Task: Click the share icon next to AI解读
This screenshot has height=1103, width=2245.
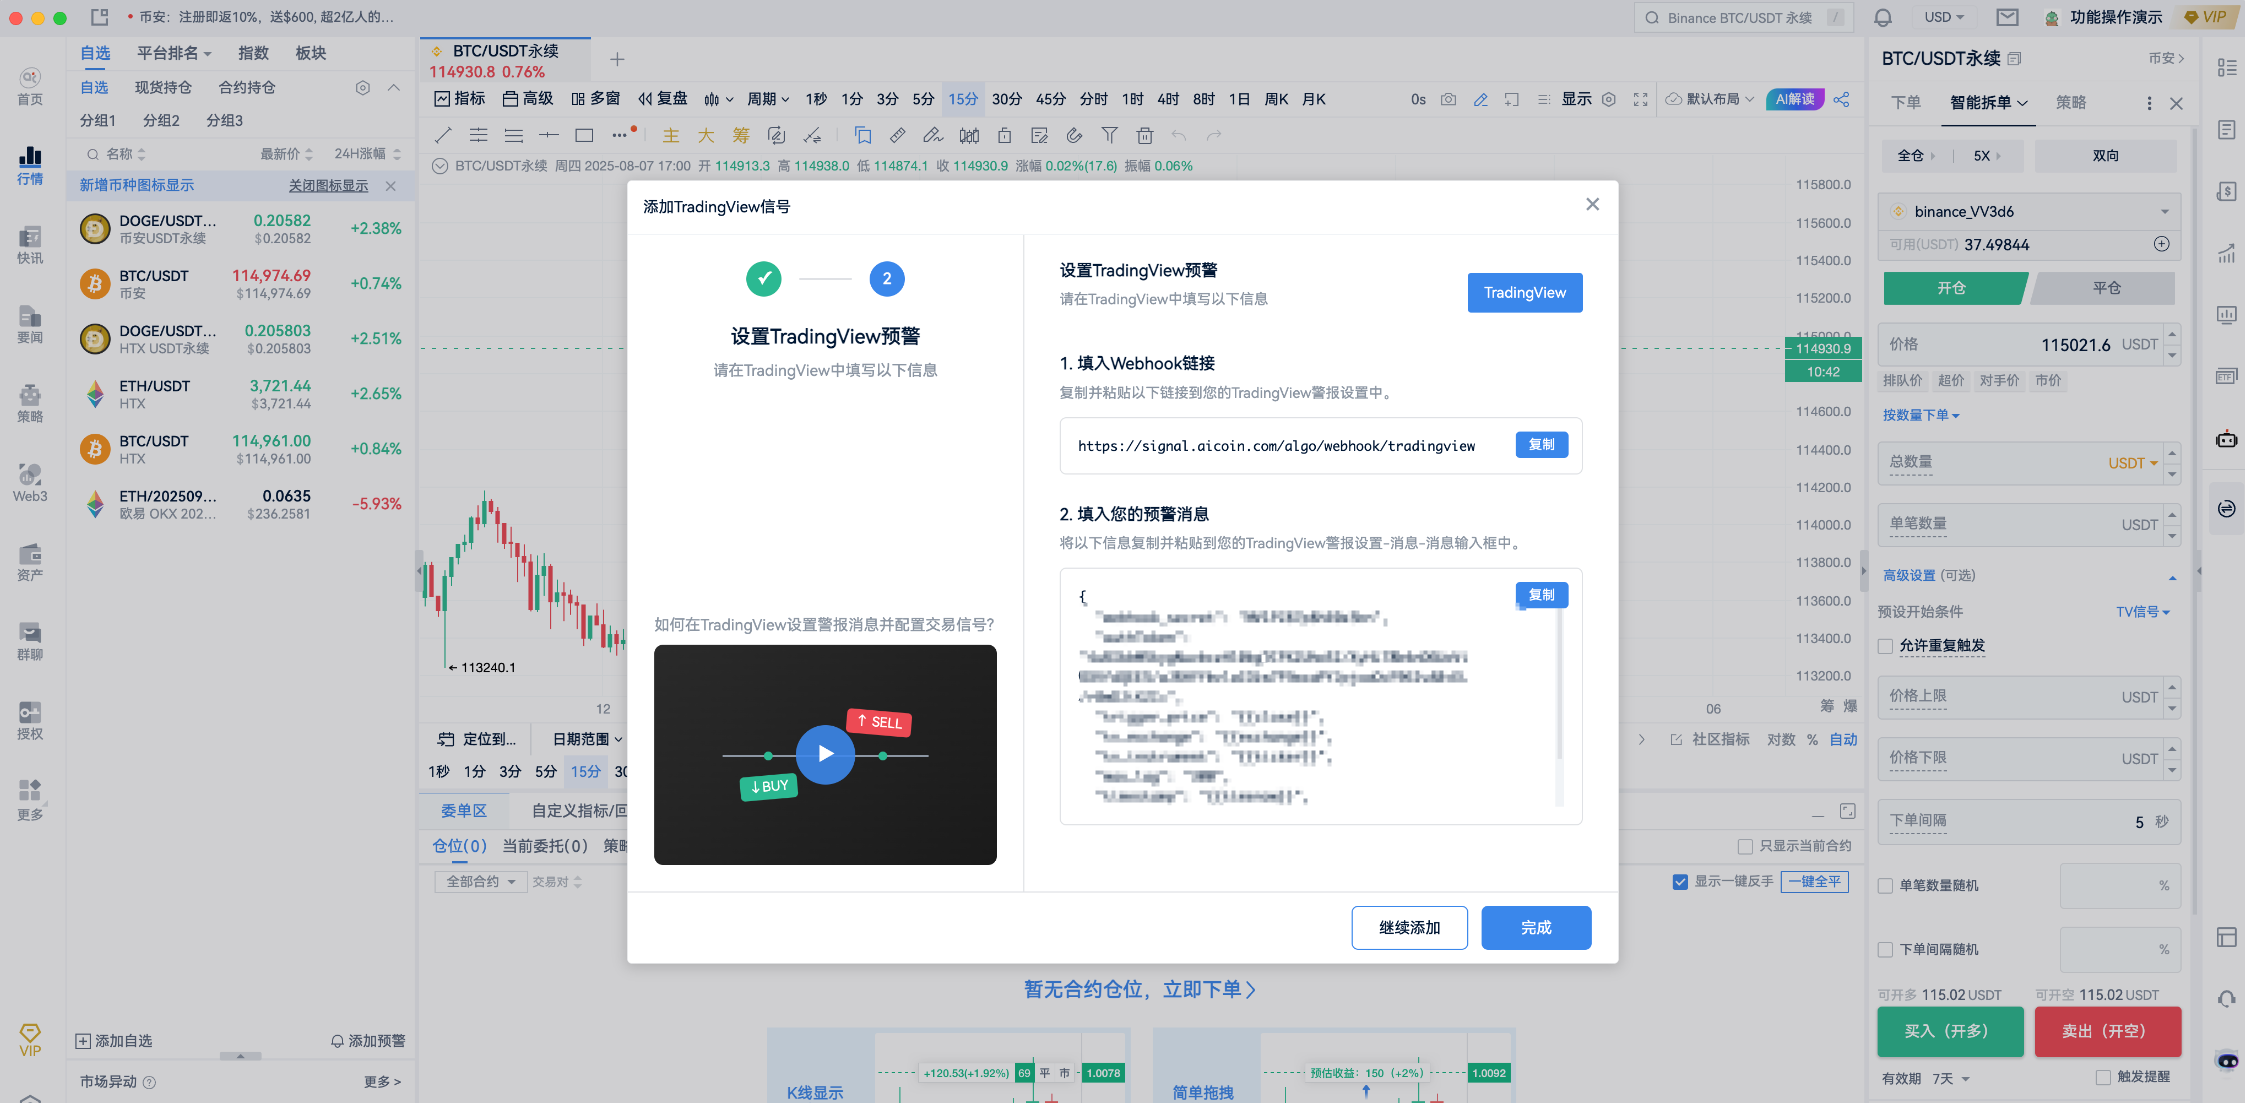Action: click(1842, 99)
